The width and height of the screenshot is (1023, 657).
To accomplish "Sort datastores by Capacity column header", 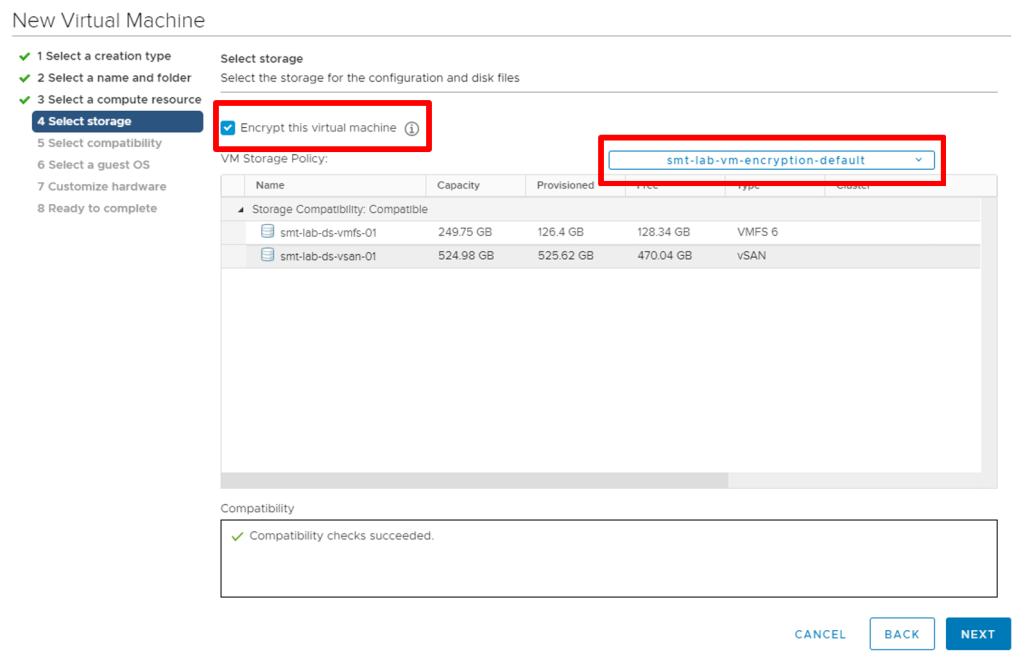I will click(459, 185).
